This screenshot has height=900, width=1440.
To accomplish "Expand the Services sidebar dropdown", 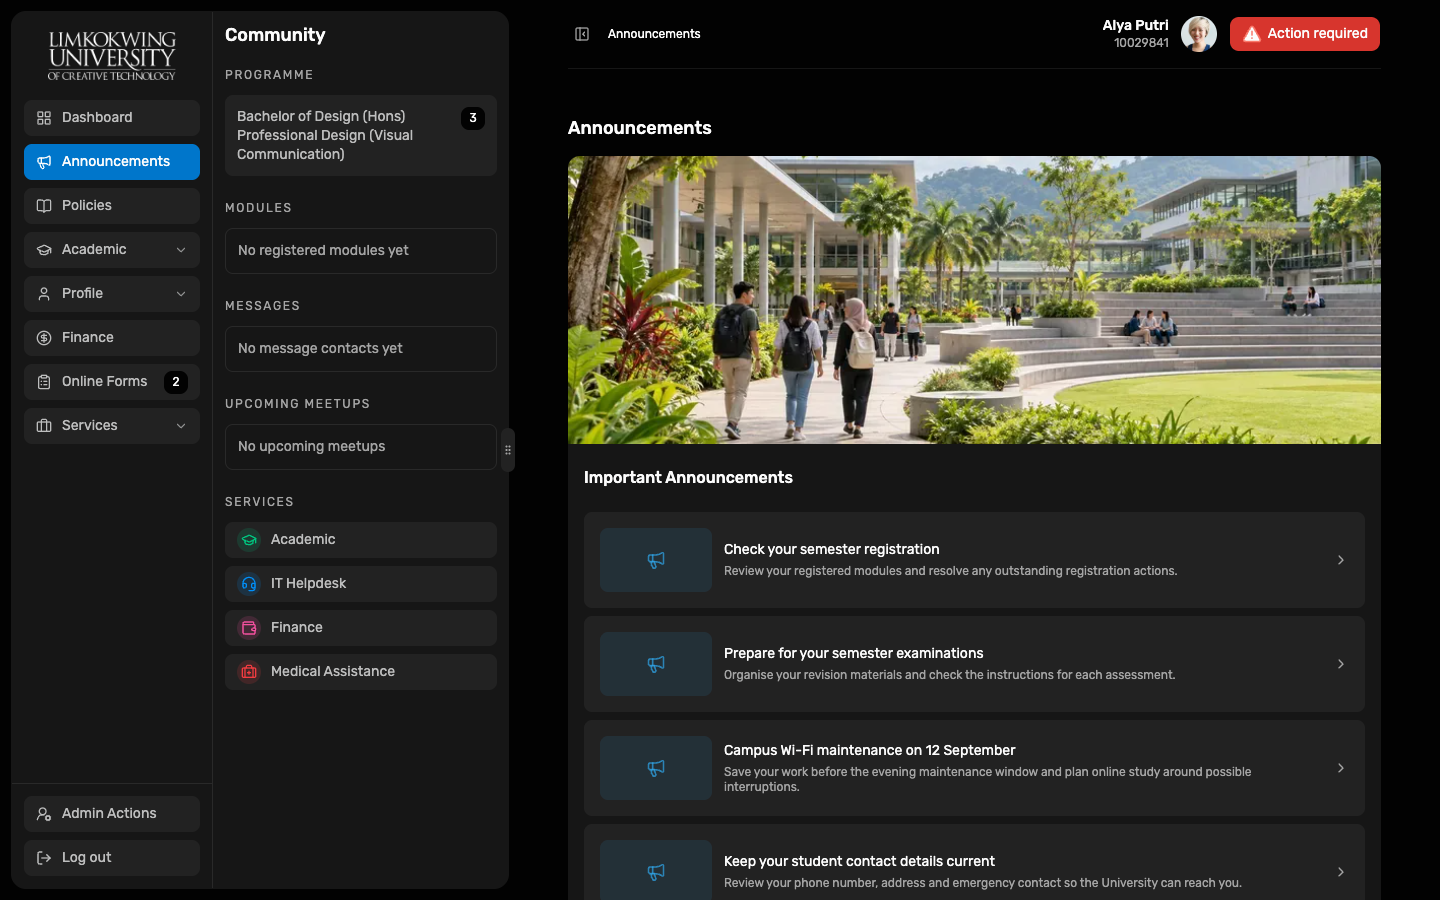I will (x=112, y=426).
